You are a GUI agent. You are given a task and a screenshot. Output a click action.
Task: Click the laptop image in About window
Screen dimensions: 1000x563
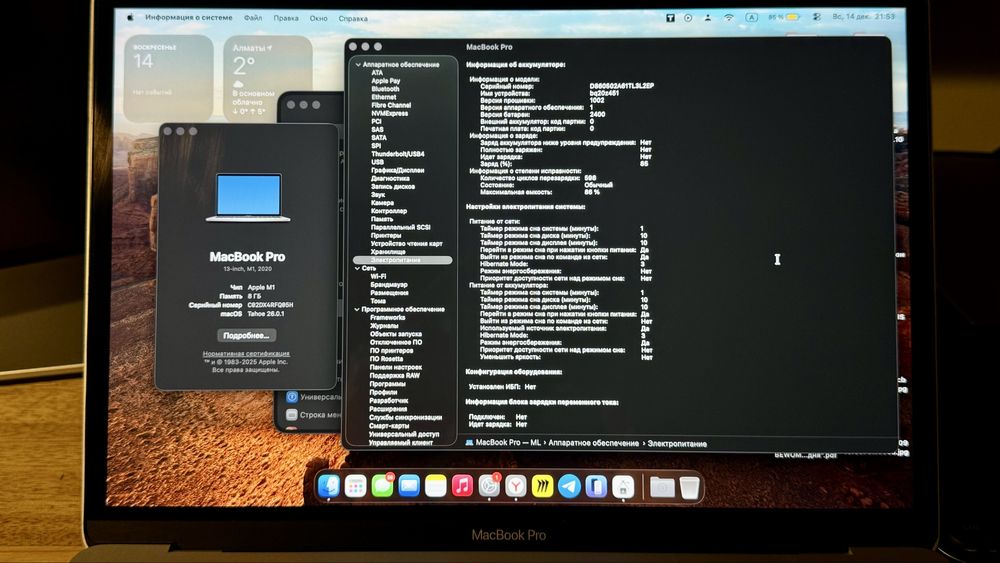point(248,198)
